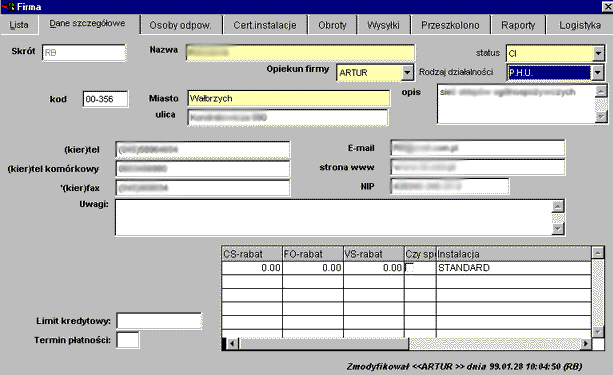Click the E-mail field
Image resolution: width=613 pixels, height=375 pixels.
pos(478,148)
